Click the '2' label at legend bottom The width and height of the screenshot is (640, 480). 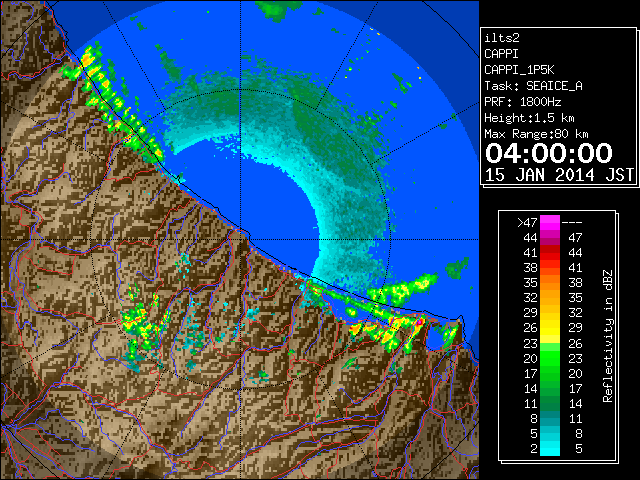point(534,449)
